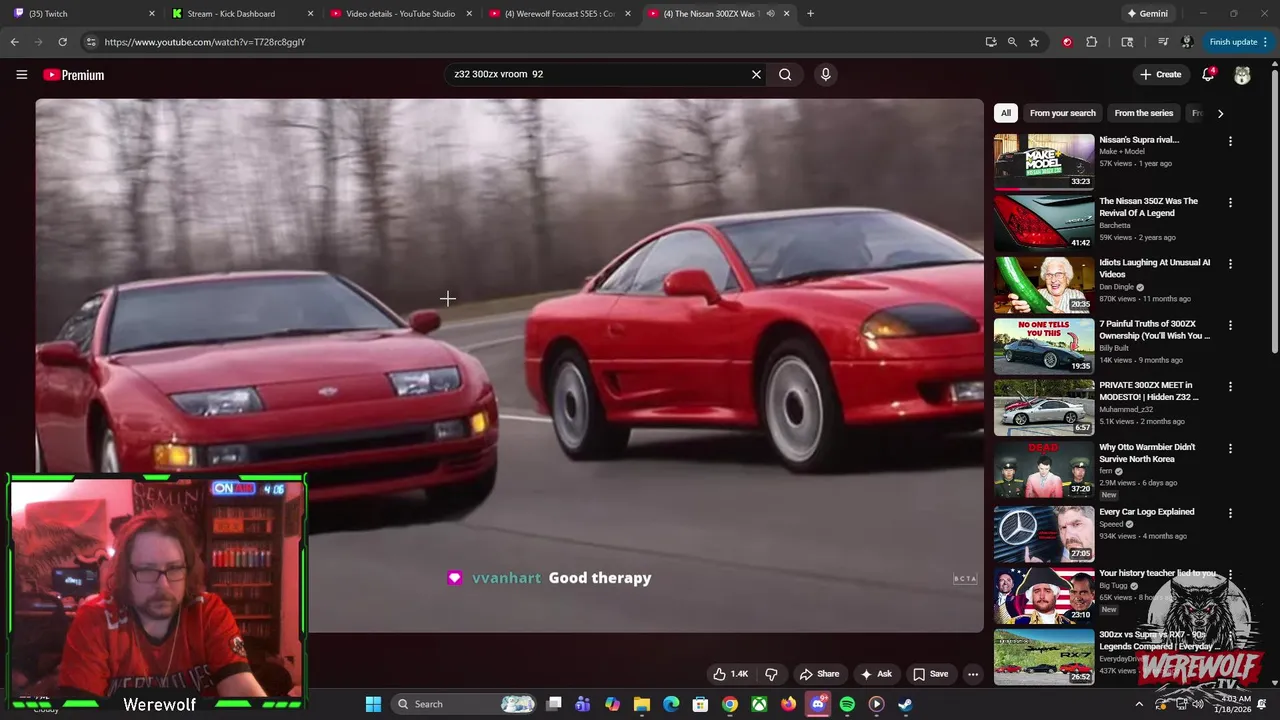Open the Extensions puzzle icon
The image size is (1280, 720).
click(x=1091, y=42)
